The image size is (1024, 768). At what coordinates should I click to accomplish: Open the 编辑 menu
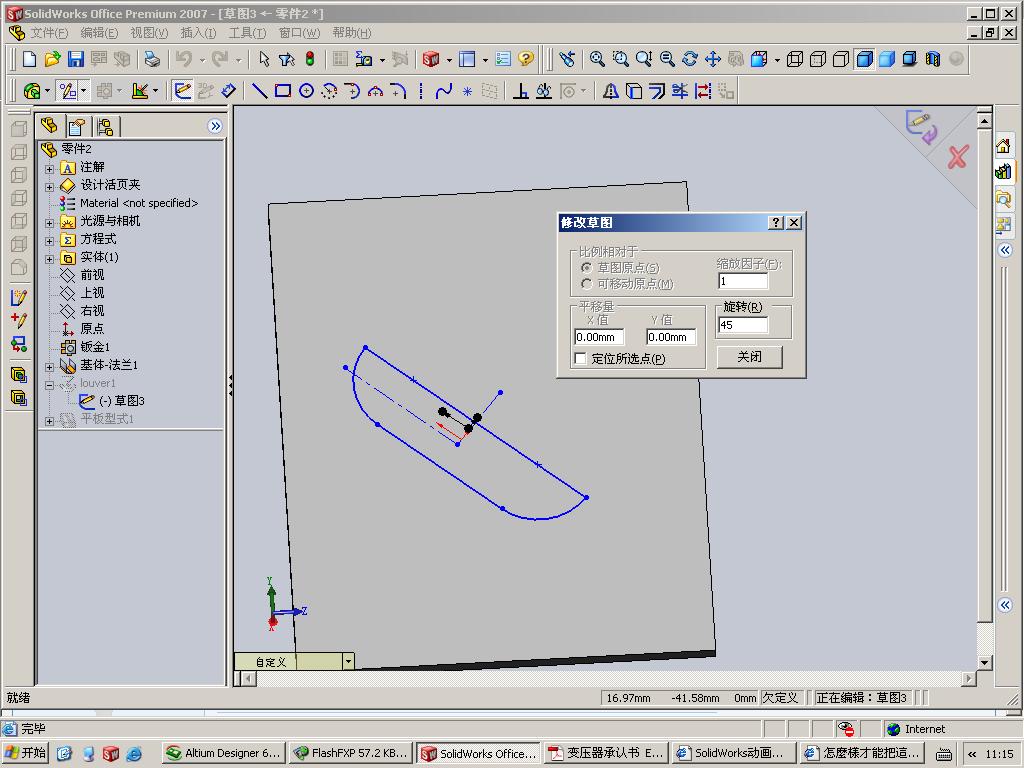click(x=99, y=33)
